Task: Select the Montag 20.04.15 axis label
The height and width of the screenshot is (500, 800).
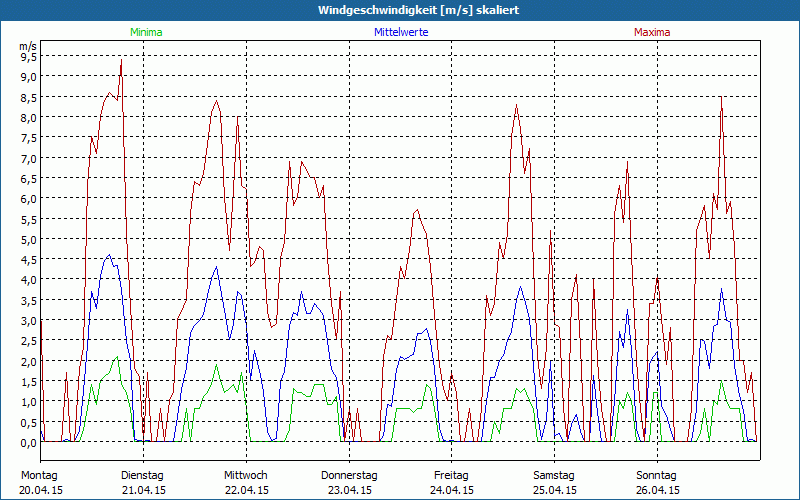Action: click(41, 483)
